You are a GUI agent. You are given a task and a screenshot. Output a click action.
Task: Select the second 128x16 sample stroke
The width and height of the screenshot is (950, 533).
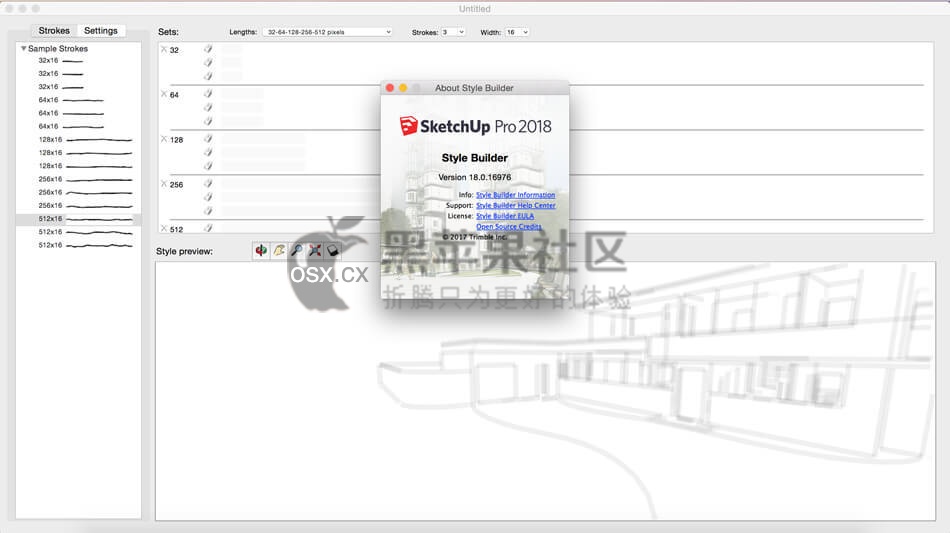pos(78,153)
